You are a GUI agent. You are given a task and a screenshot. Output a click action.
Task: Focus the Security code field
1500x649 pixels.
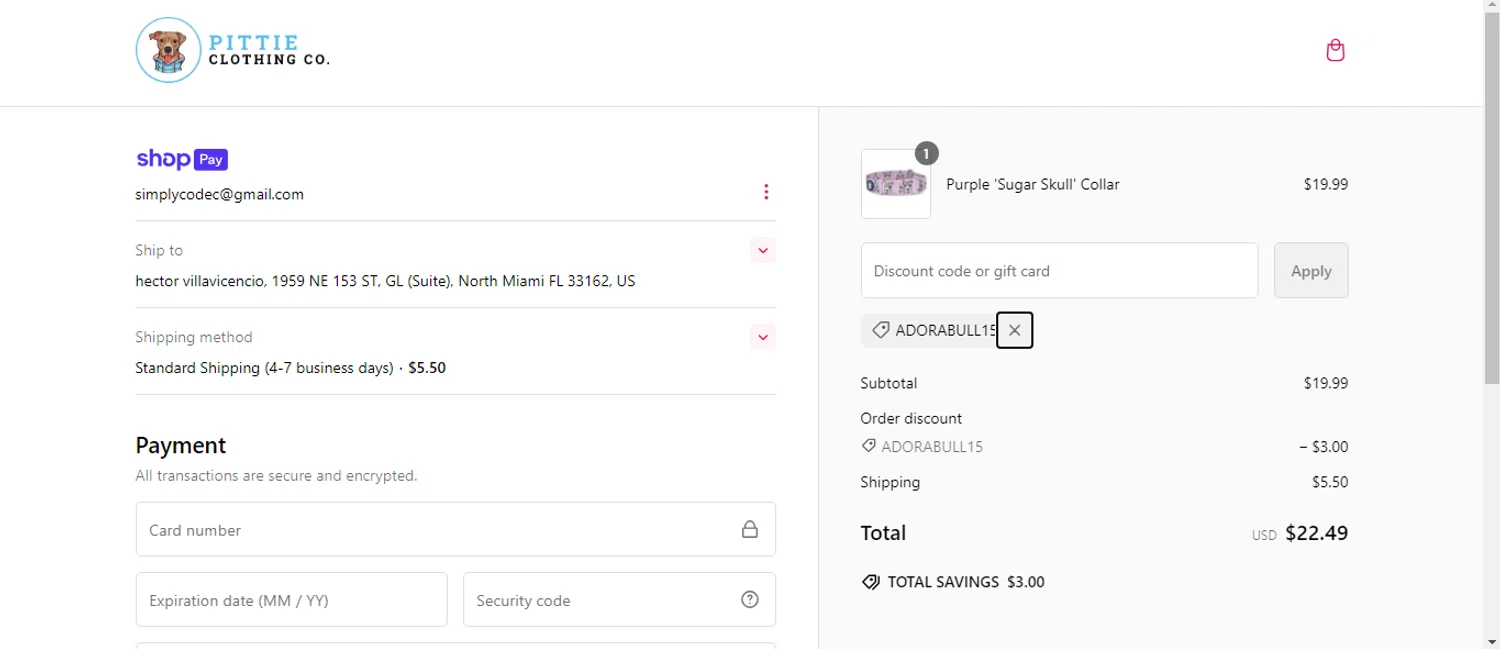tap(619, 600)
